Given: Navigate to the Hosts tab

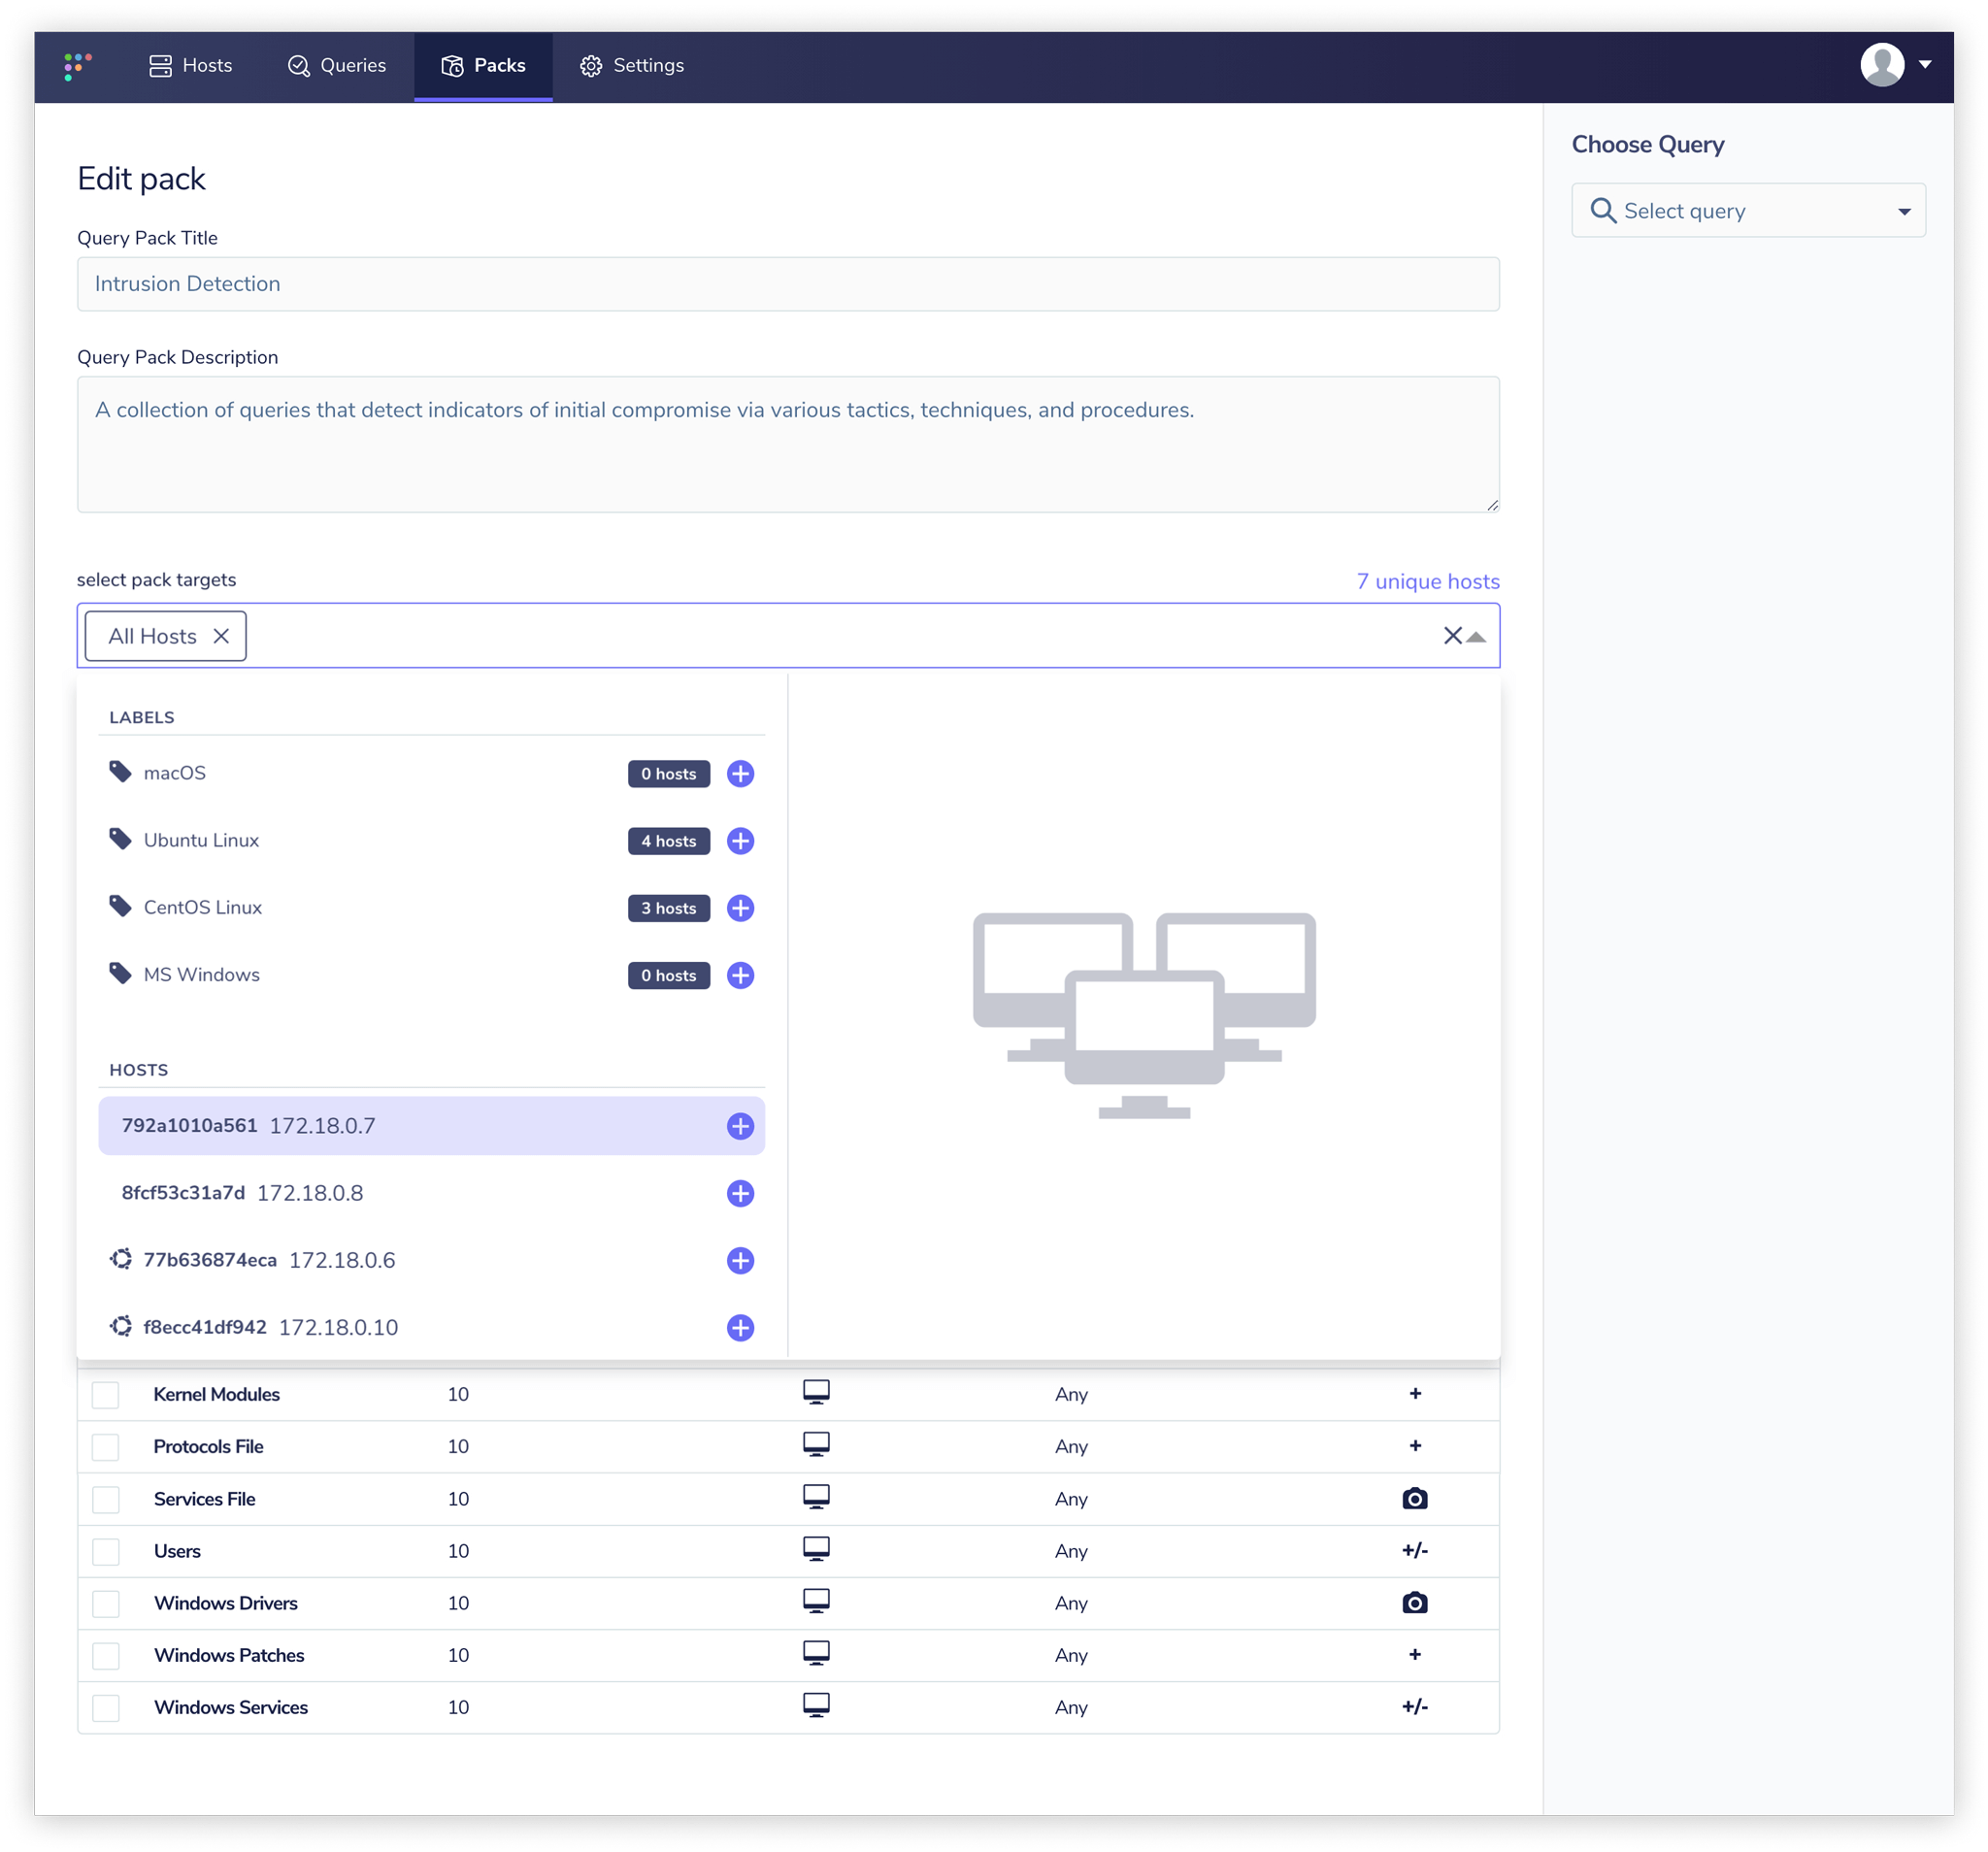Looking at the screenshot, I should 186,64.
